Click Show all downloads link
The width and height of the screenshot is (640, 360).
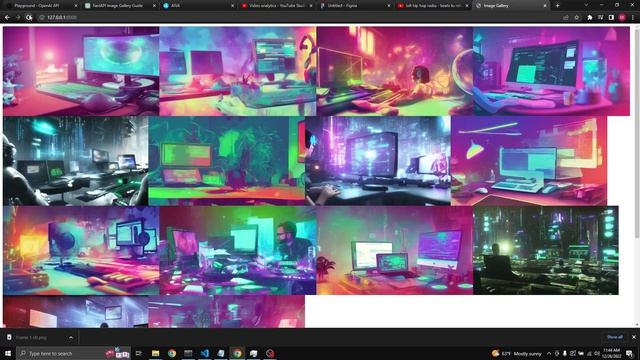coord(615,337)
